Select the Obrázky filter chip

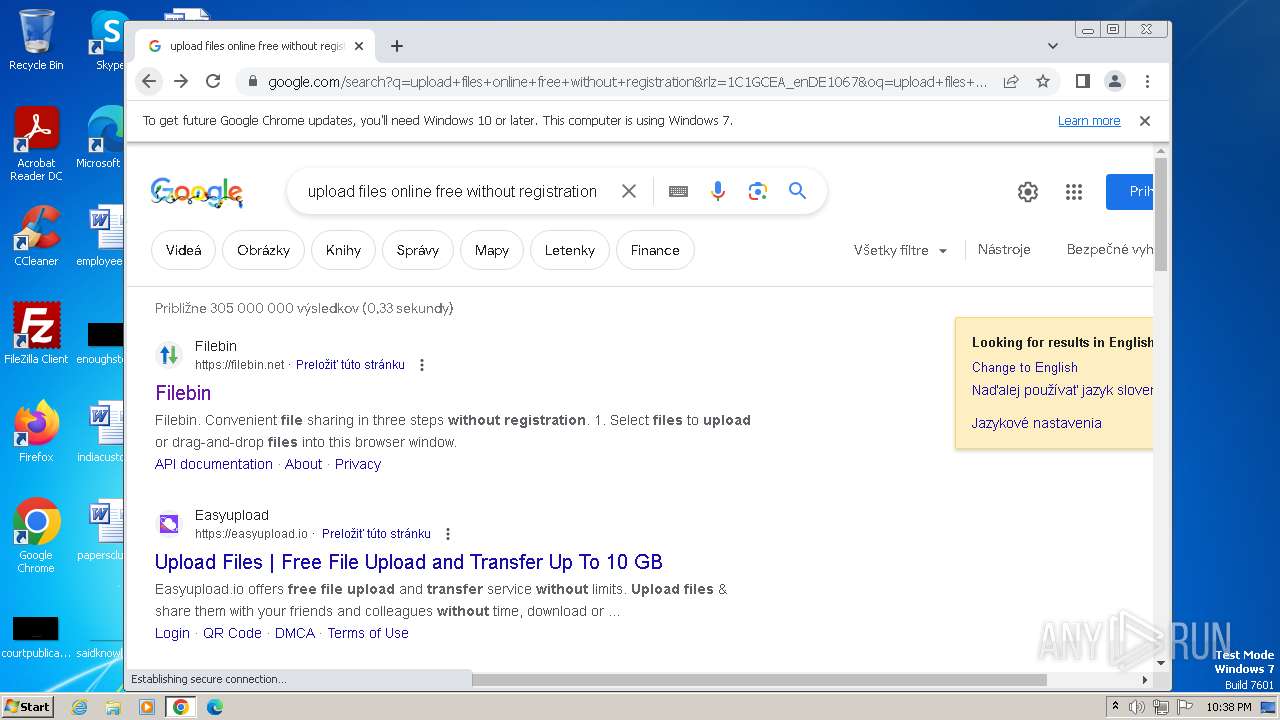coord(263,250)
